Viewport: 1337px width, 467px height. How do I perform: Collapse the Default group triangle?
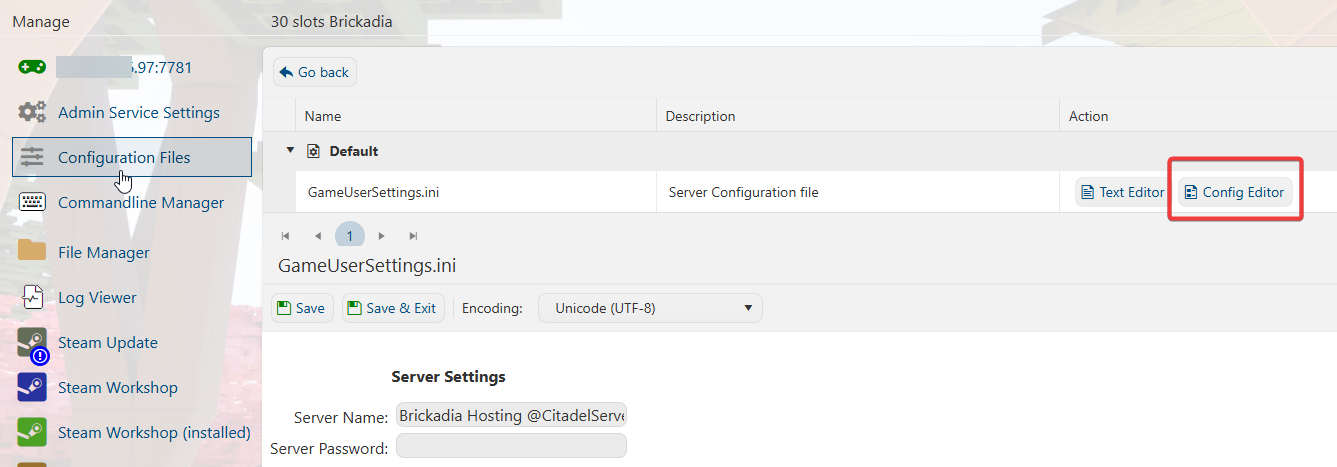click(x=290, y=151)
